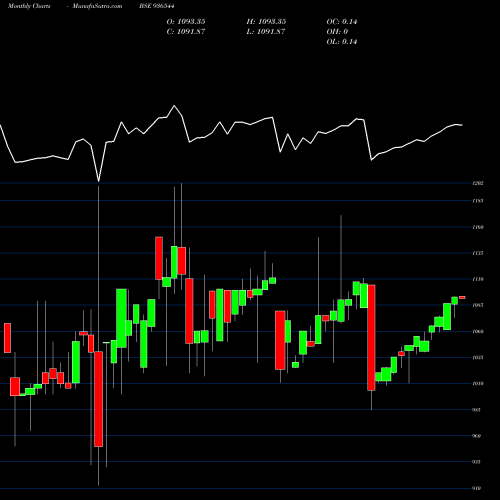Screen dimensions: 500x500
Task: Click the 'OH: 0' readout
Action: [337, 32]
